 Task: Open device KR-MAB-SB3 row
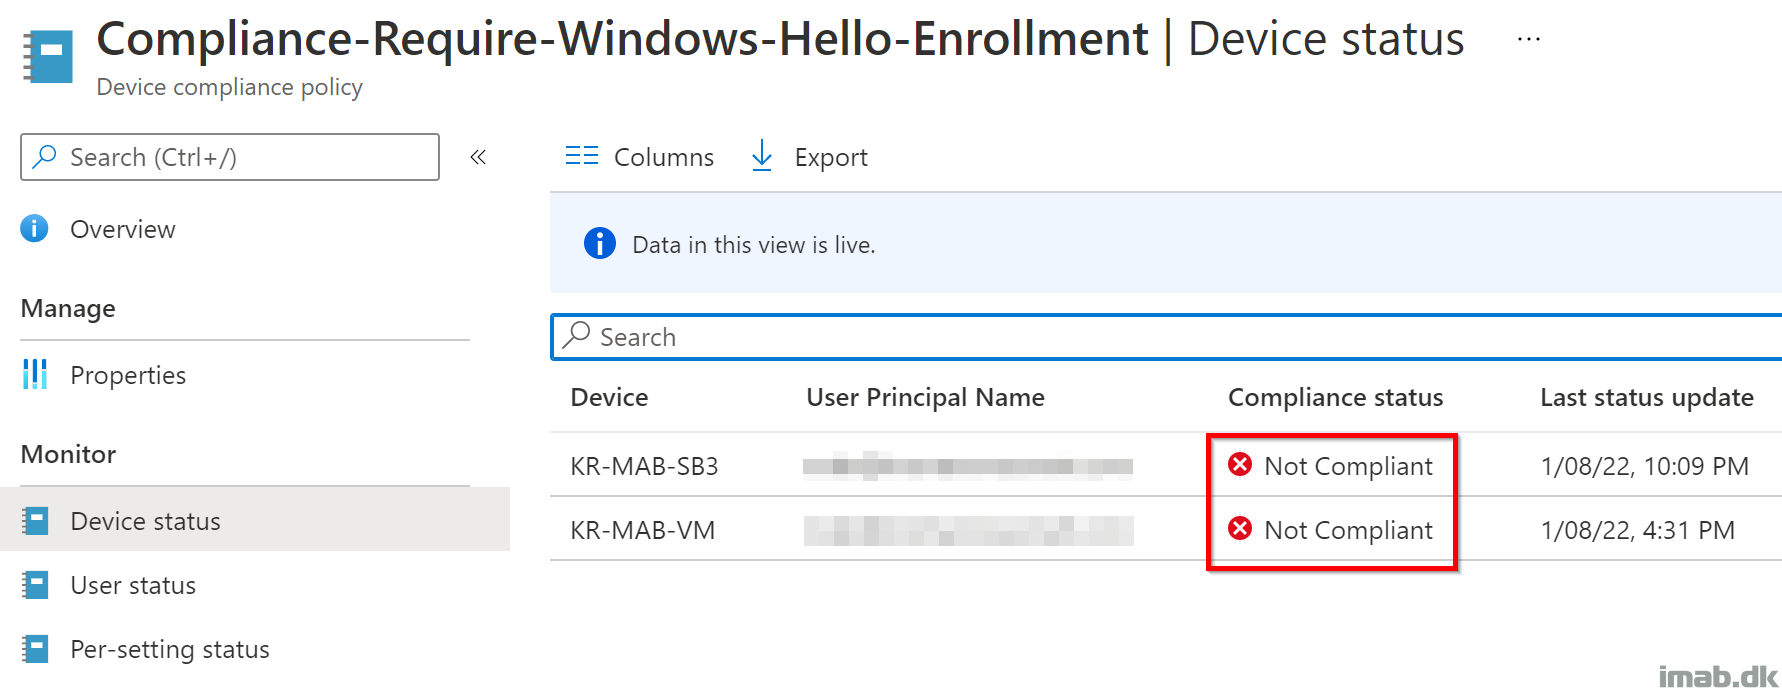(x=1166, y=466)
